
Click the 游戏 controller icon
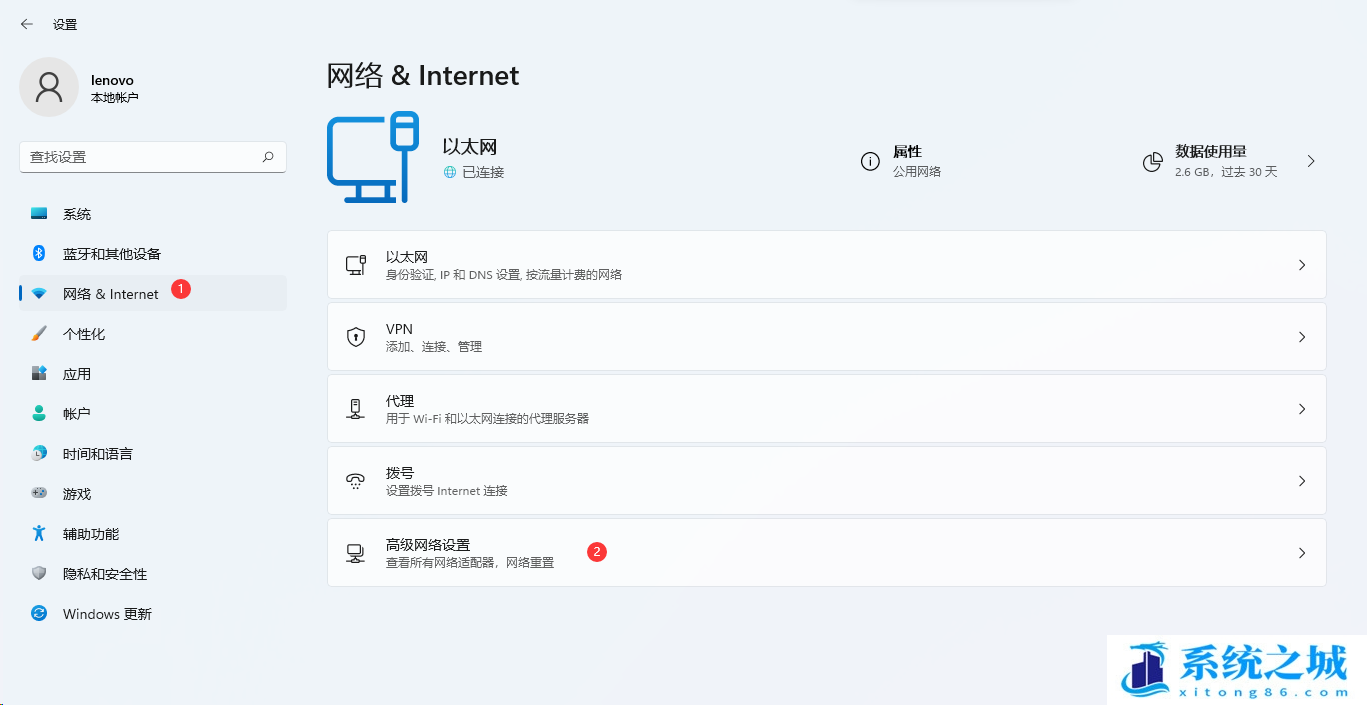[39, 494]
